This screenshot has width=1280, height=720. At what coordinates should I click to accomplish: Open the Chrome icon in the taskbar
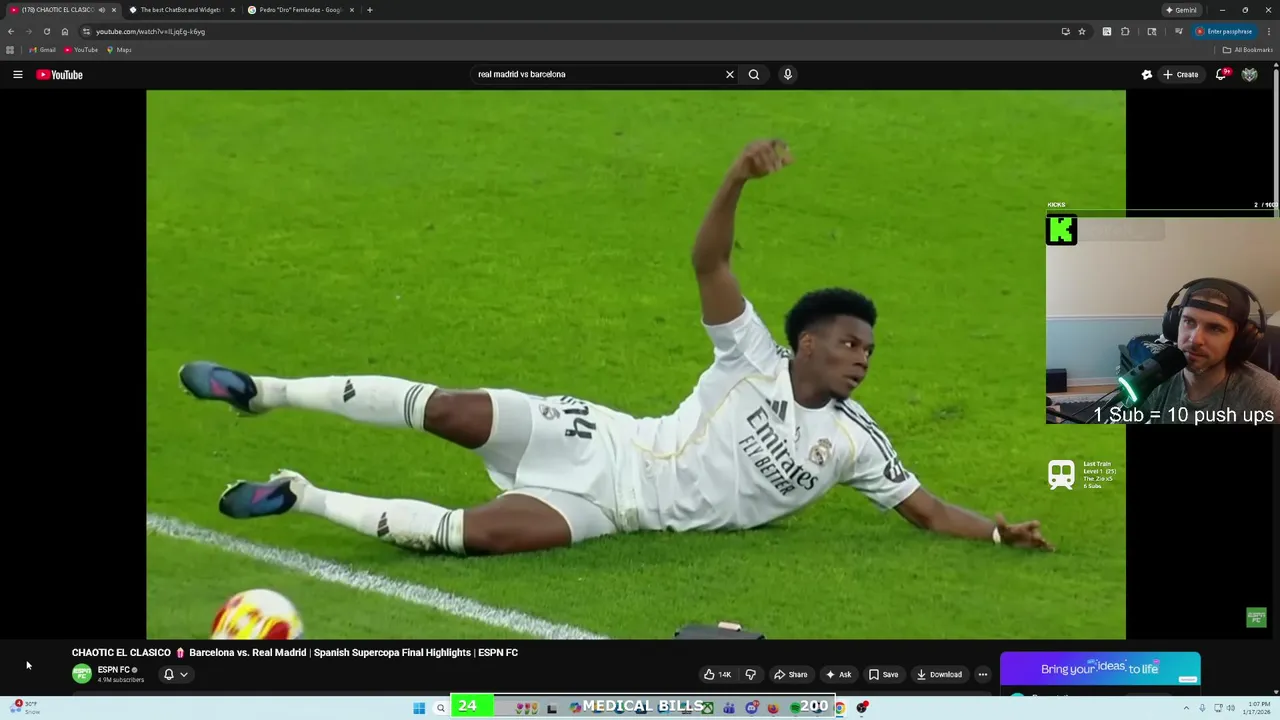point(840,708)
